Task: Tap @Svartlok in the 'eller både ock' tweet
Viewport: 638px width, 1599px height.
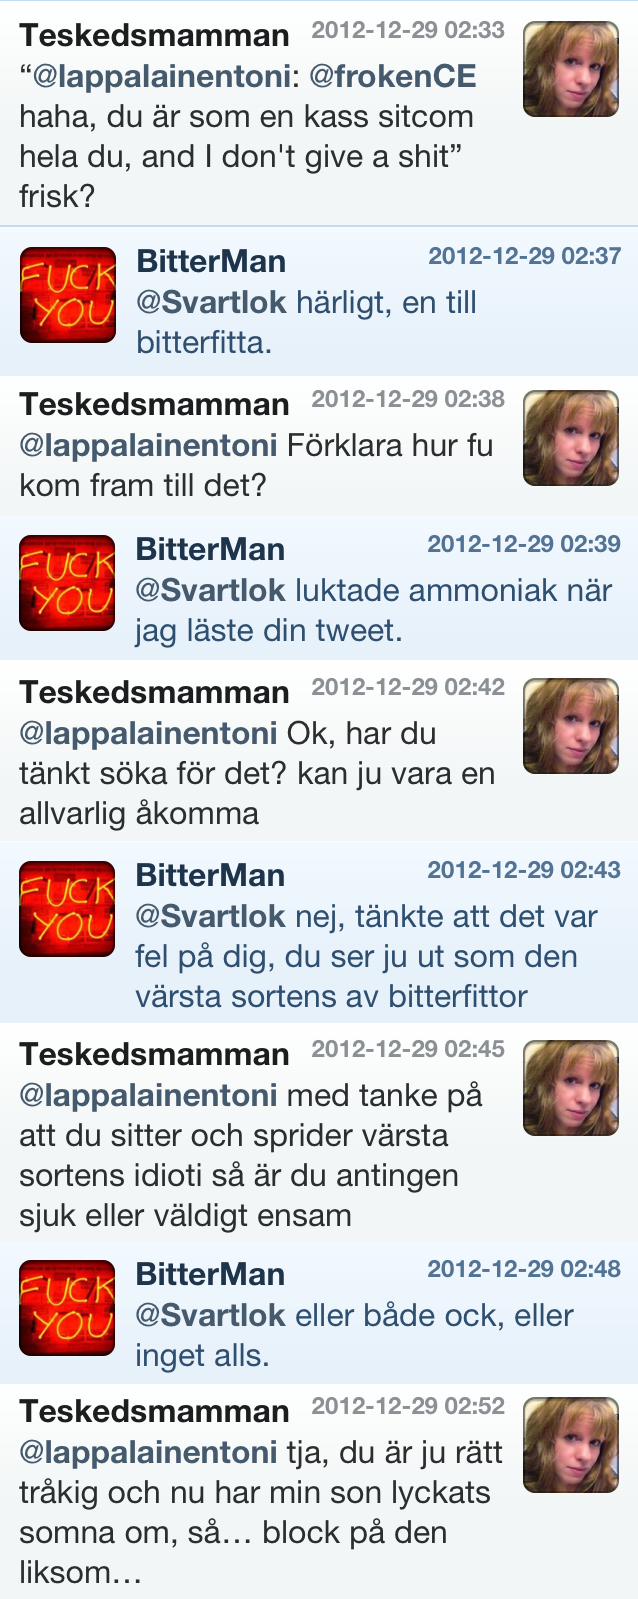Action: (x=211, y=1315)
